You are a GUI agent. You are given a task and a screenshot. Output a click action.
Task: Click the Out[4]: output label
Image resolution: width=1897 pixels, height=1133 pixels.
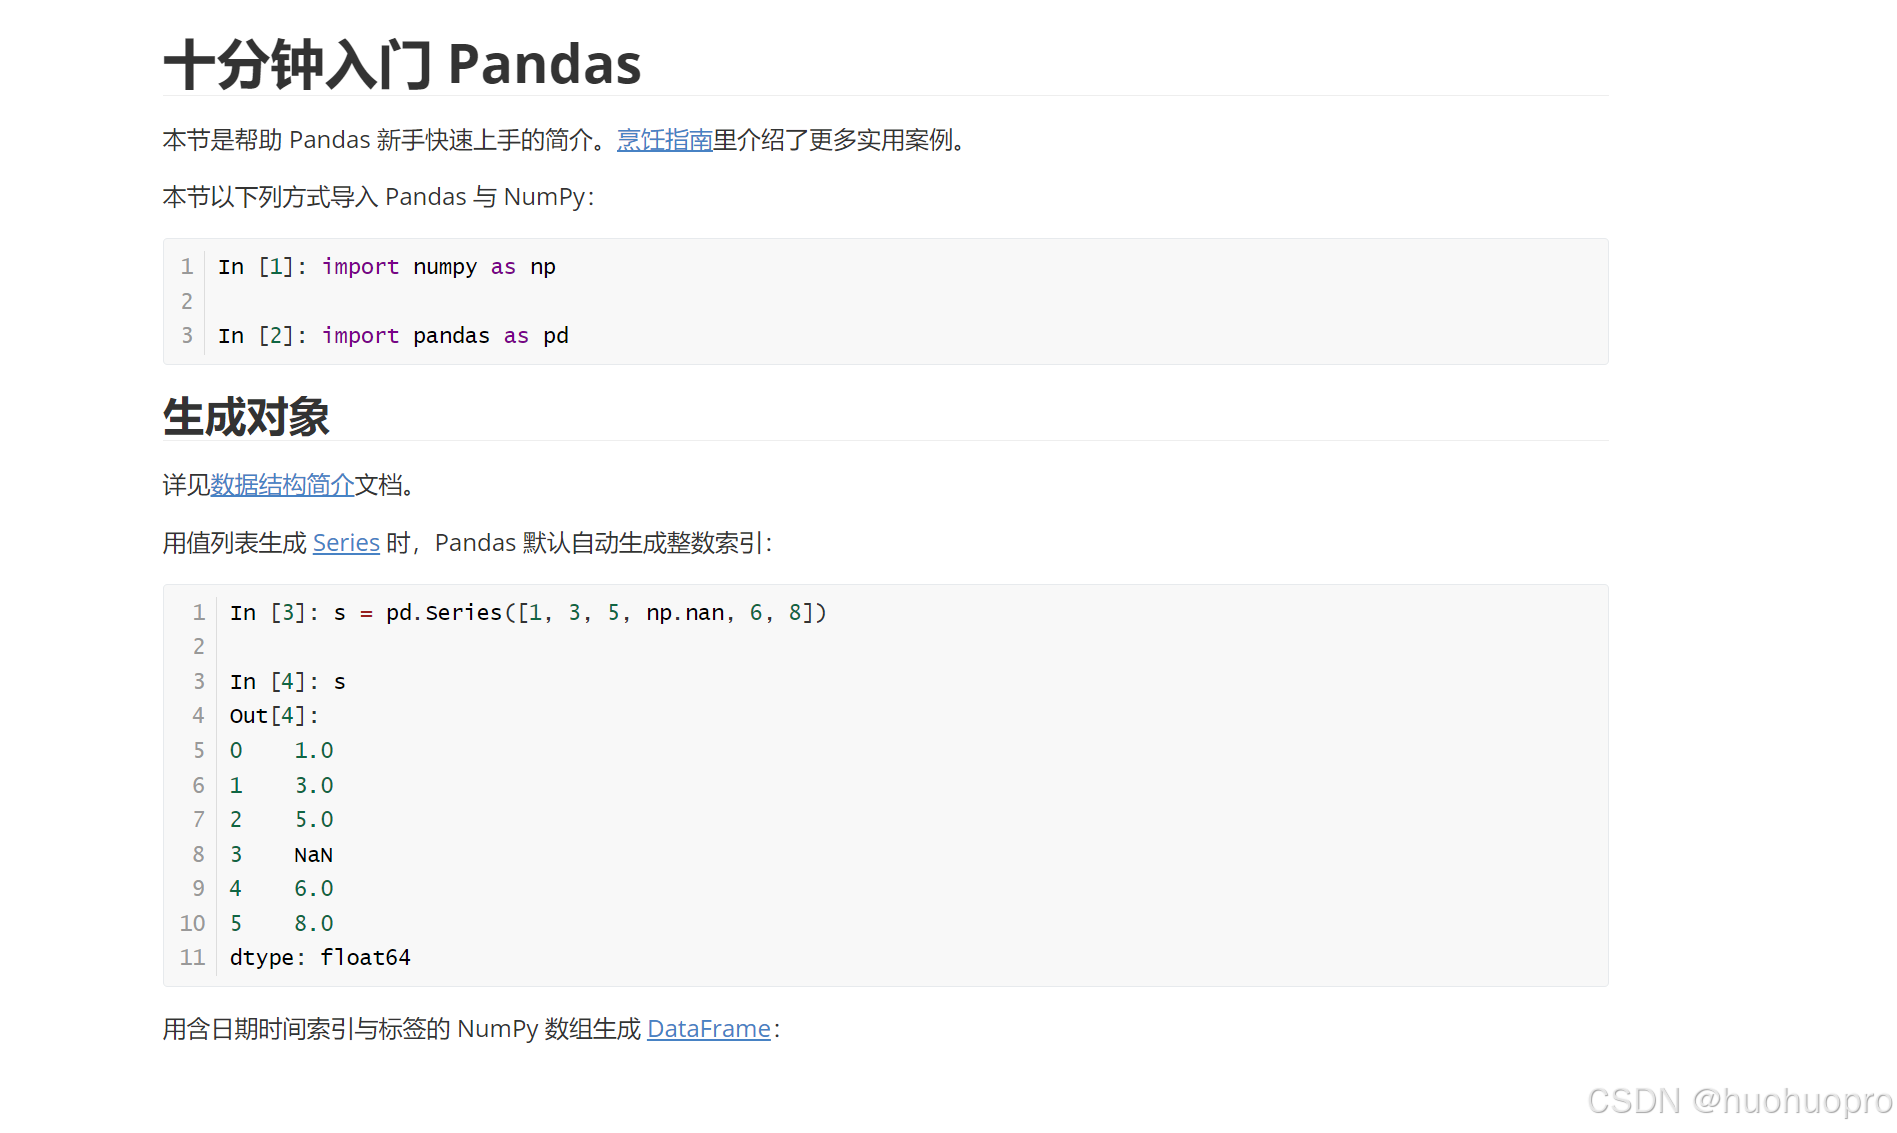click(274, 716)
